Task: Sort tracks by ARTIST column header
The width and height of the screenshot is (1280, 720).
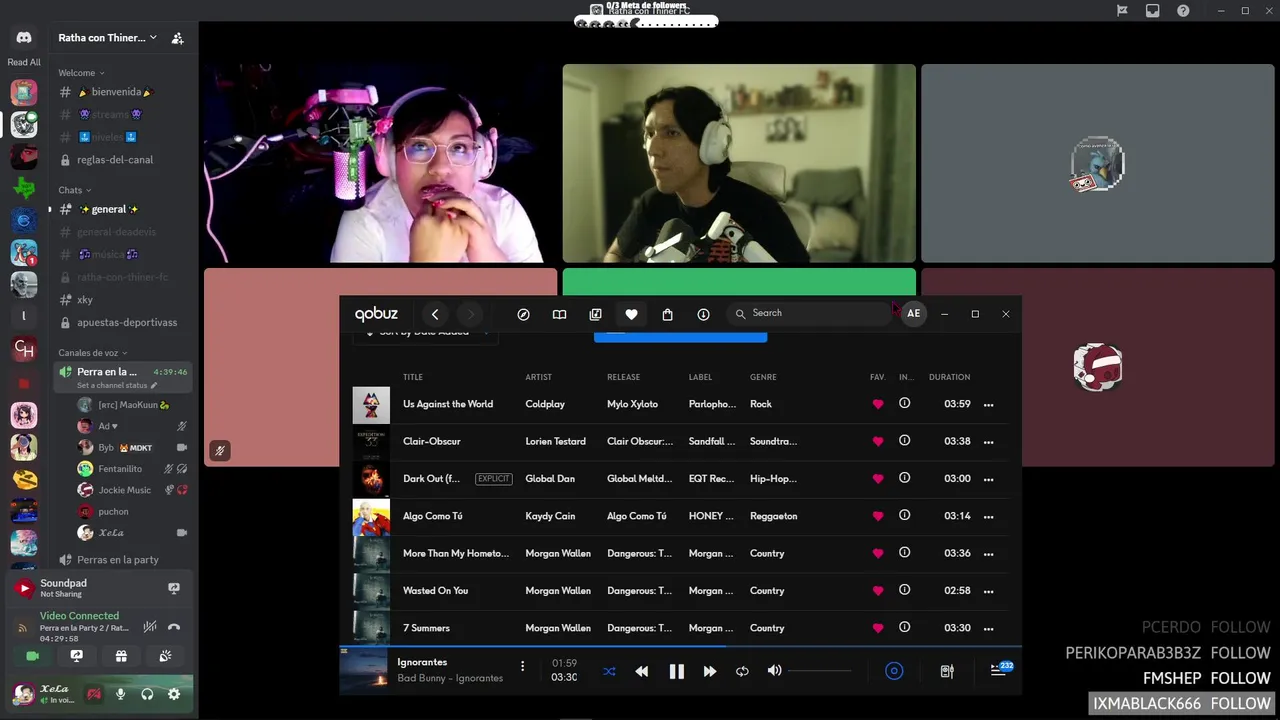Action: (x=539, y=377)
